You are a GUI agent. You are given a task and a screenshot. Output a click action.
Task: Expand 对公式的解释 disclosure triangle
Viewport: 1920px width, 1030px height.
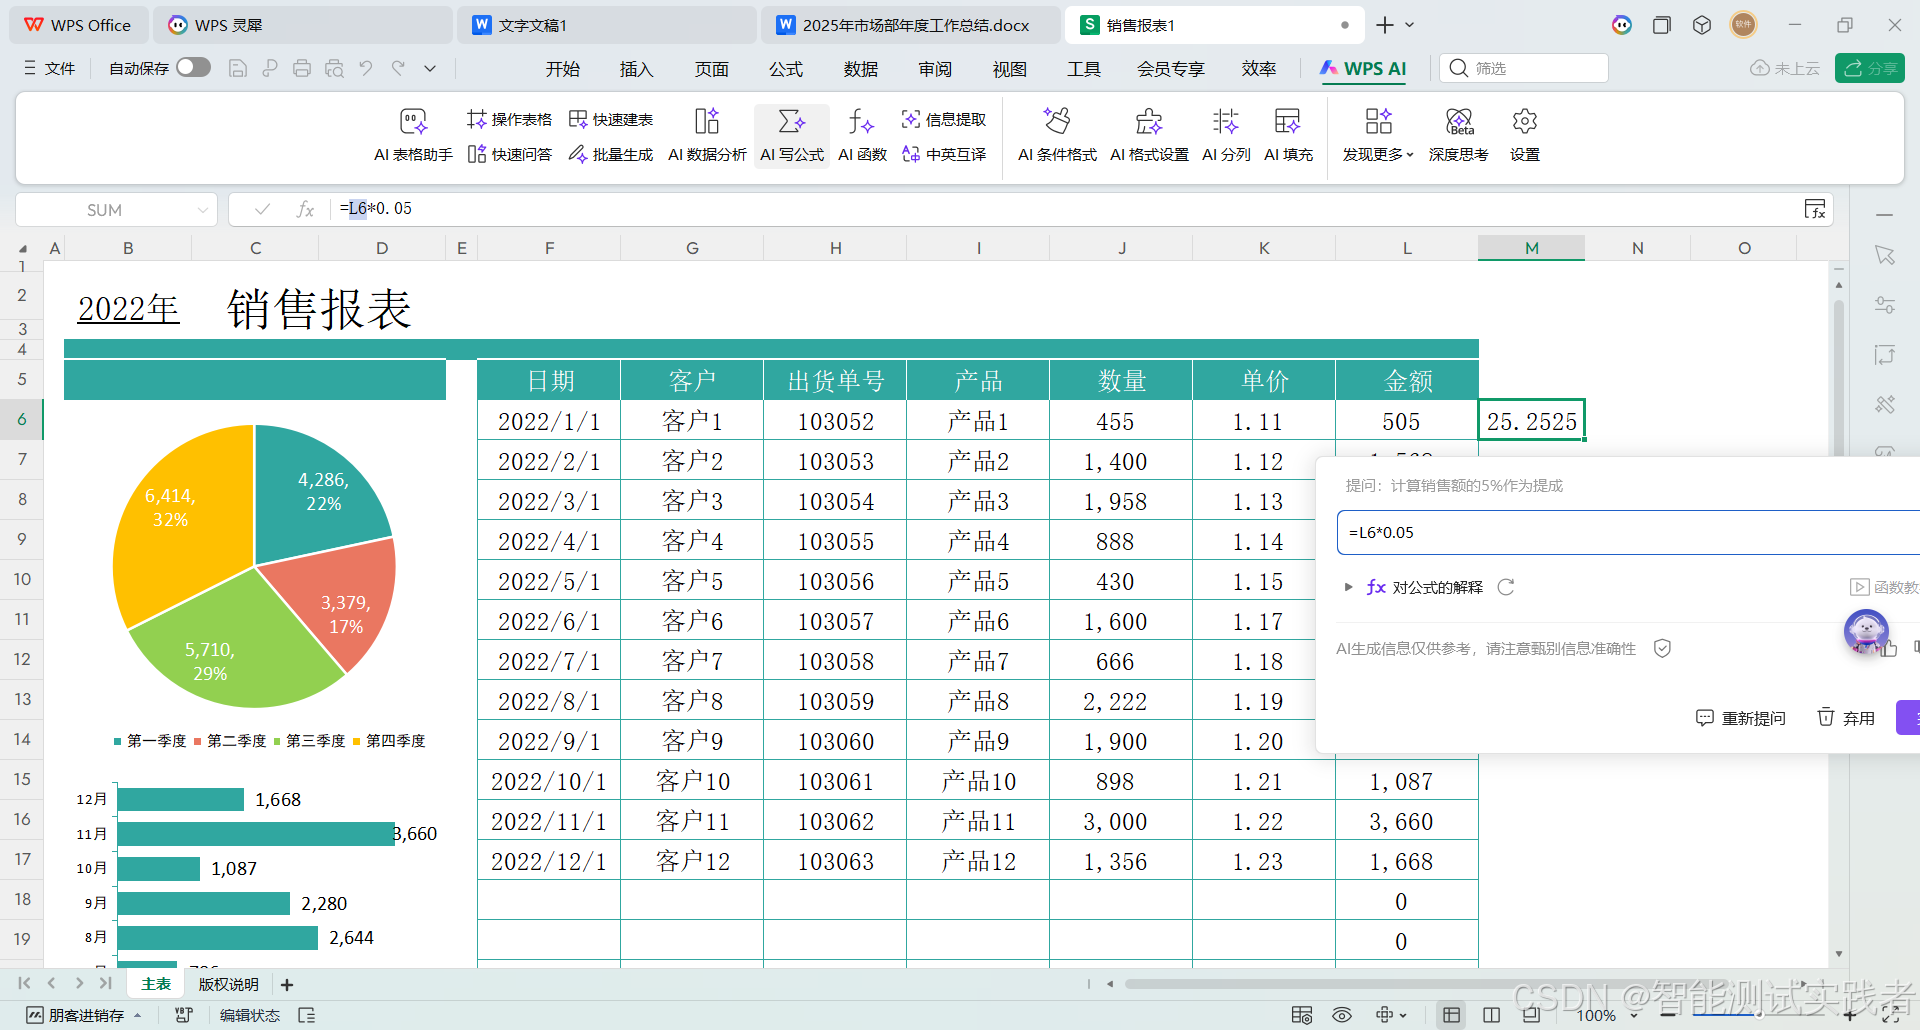1348,587
